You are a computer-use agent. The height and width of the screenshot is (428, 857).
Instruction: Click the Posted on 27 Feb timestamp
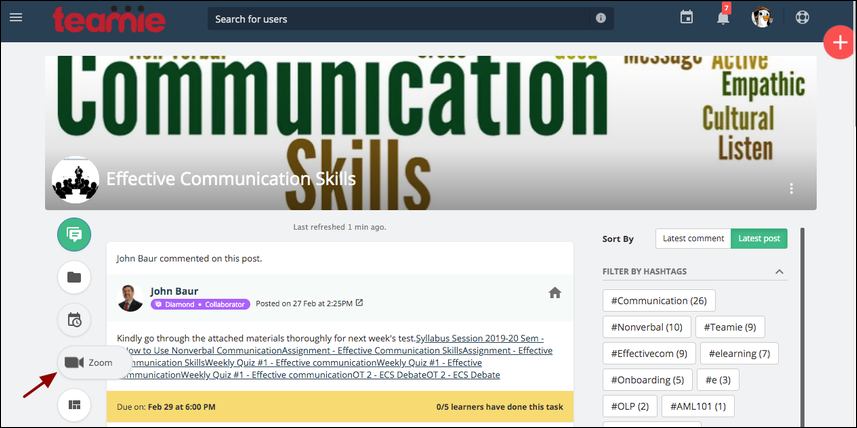304,303
